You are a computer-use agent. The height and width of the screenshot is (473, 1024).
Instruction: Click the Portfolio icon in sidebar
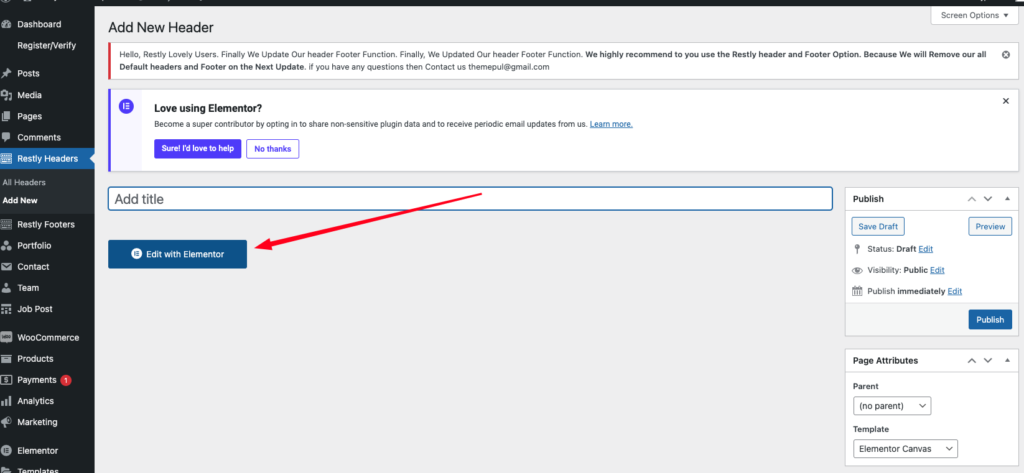coord(7,246)
